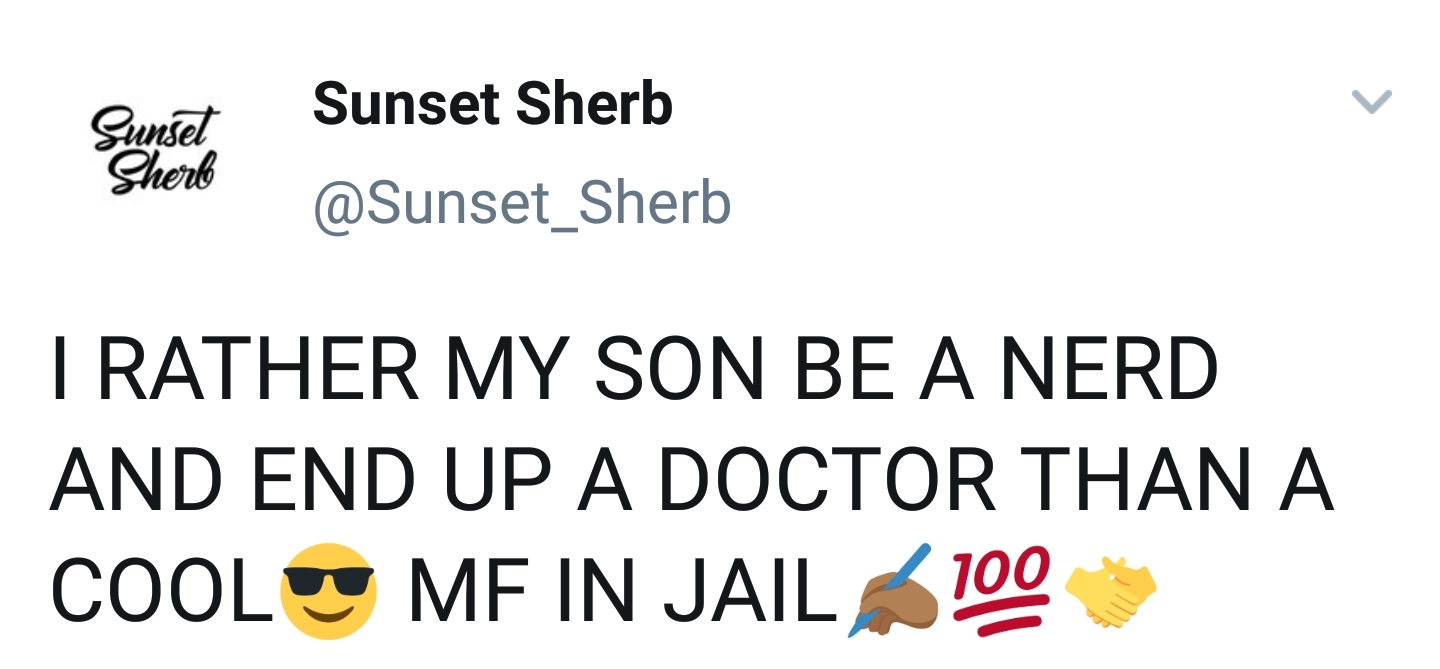Open the tweet options chevron menu

tap(1371, 102)
